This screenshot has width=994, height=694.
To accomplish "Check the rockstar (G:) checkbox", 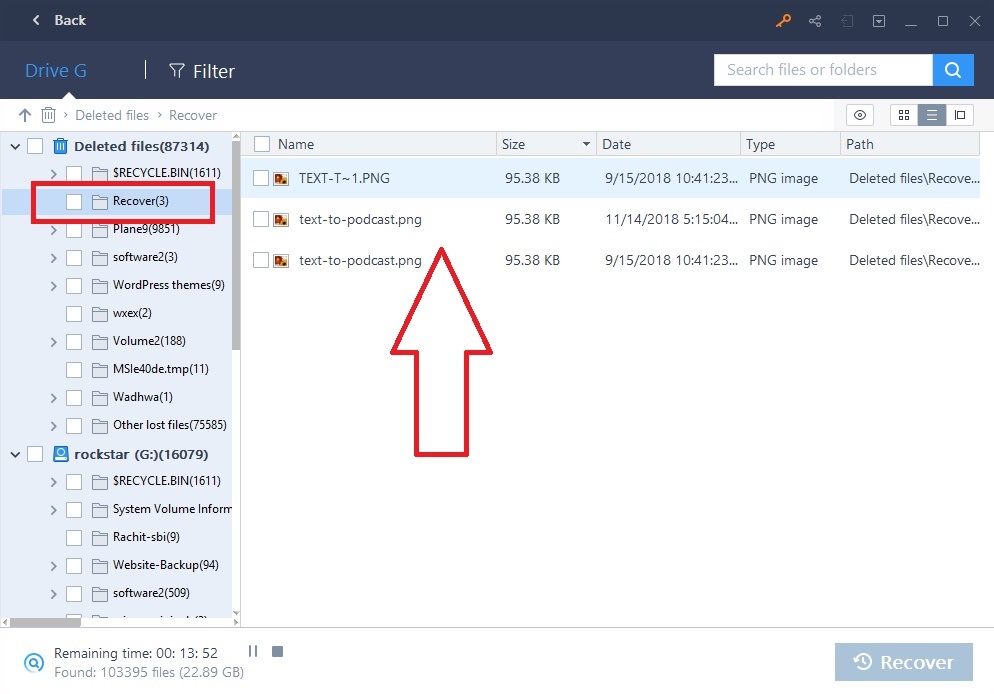I will click(x=35, y=454).
